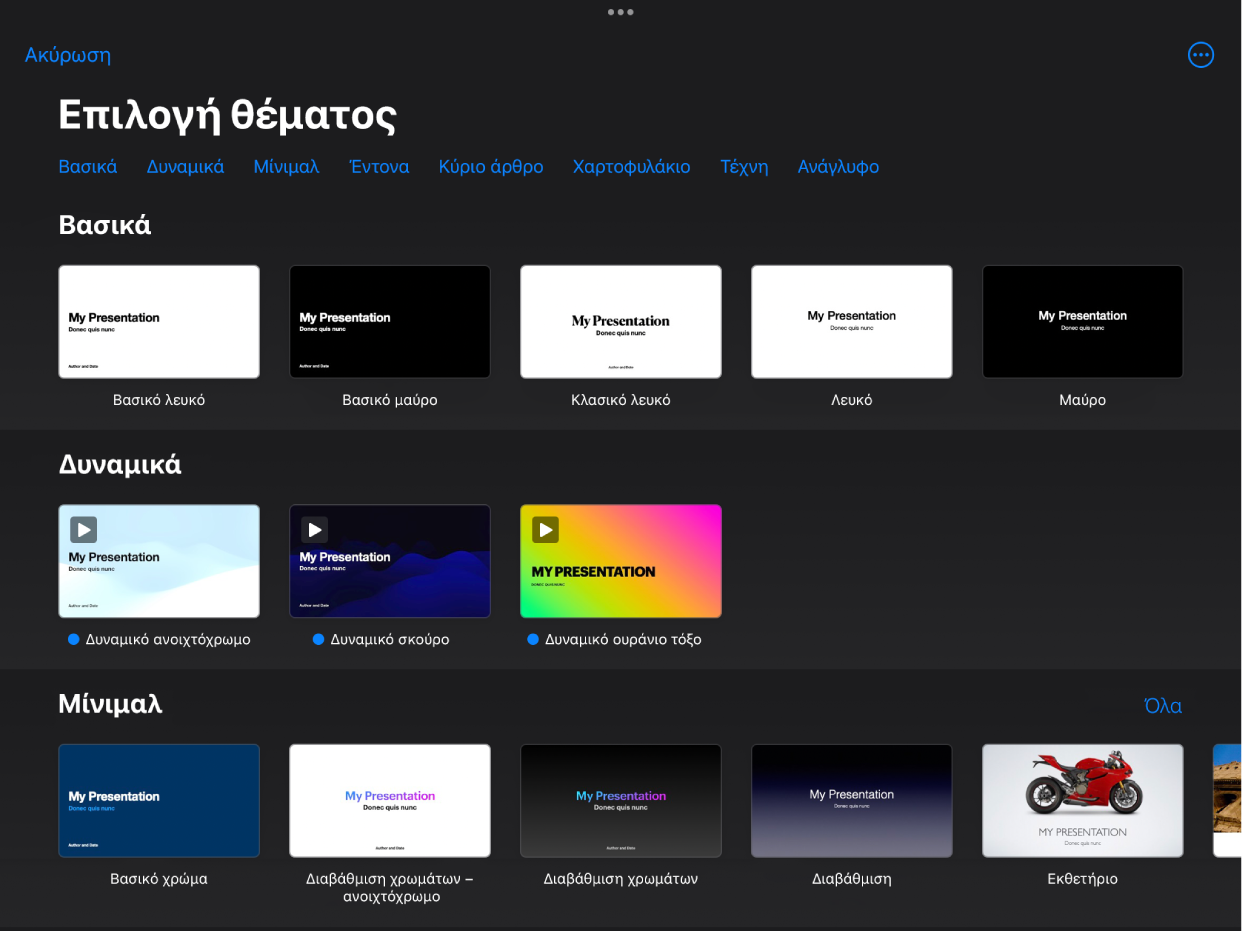Screen dimensions: 1242x931
Task: Click the Διαβάθμιση label text
Action: [x=852, y=880]
